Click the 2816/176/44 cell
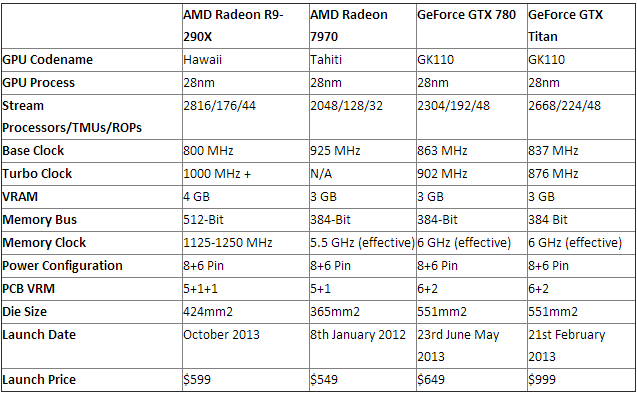 tap(245, 117)
